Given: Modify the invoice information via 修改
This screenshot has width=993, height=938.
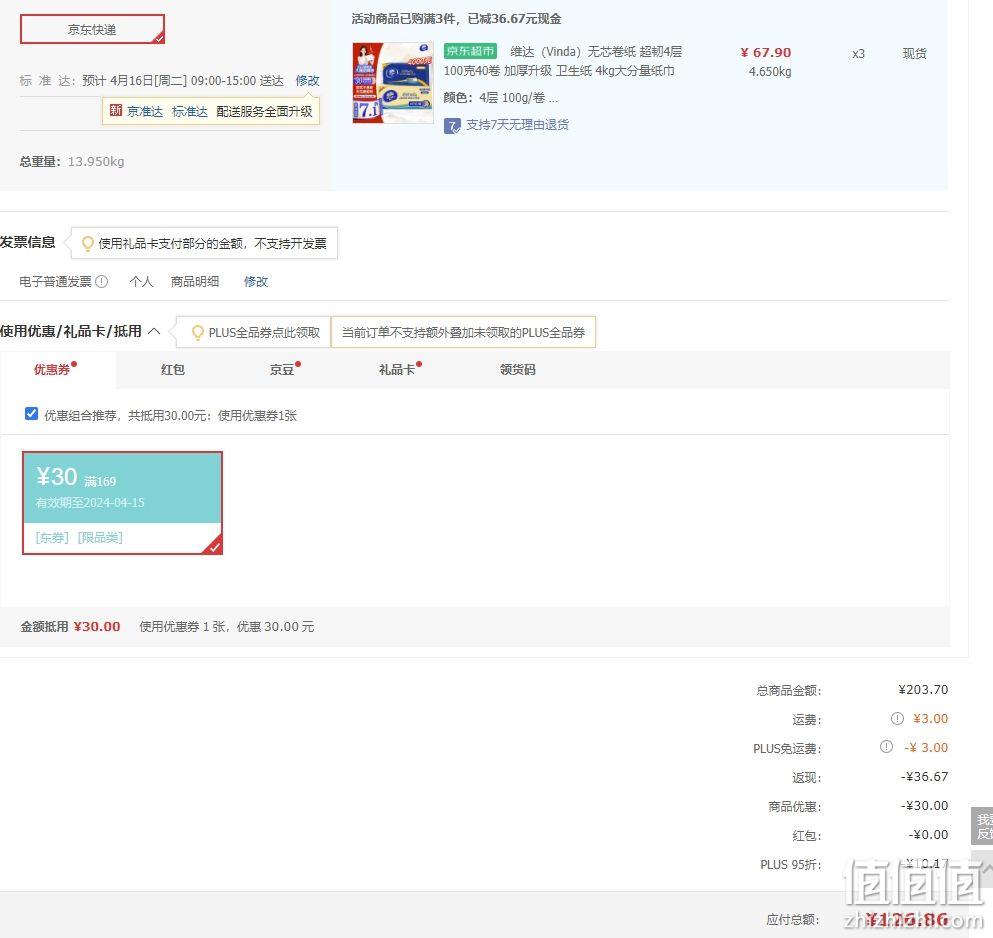Looking at the screenshot, I should click(x=256, y=281).
